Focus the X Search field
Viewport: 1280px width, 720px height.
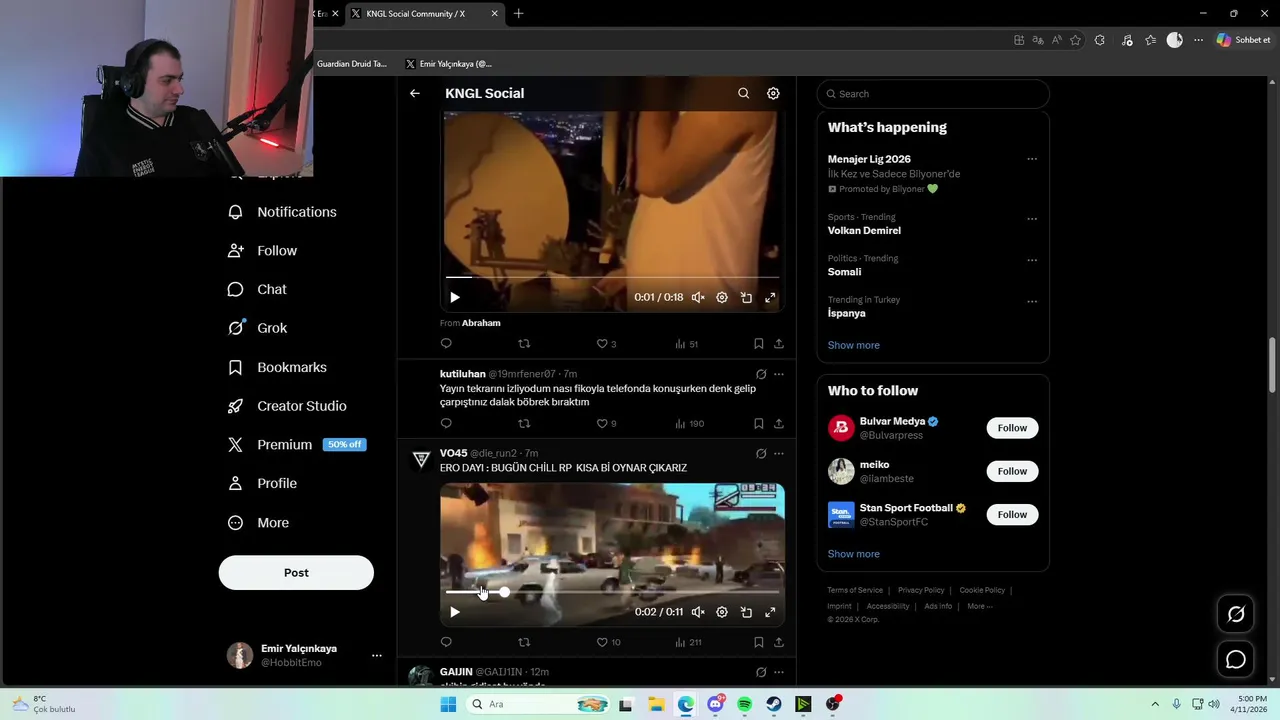[x=933, y=94]
